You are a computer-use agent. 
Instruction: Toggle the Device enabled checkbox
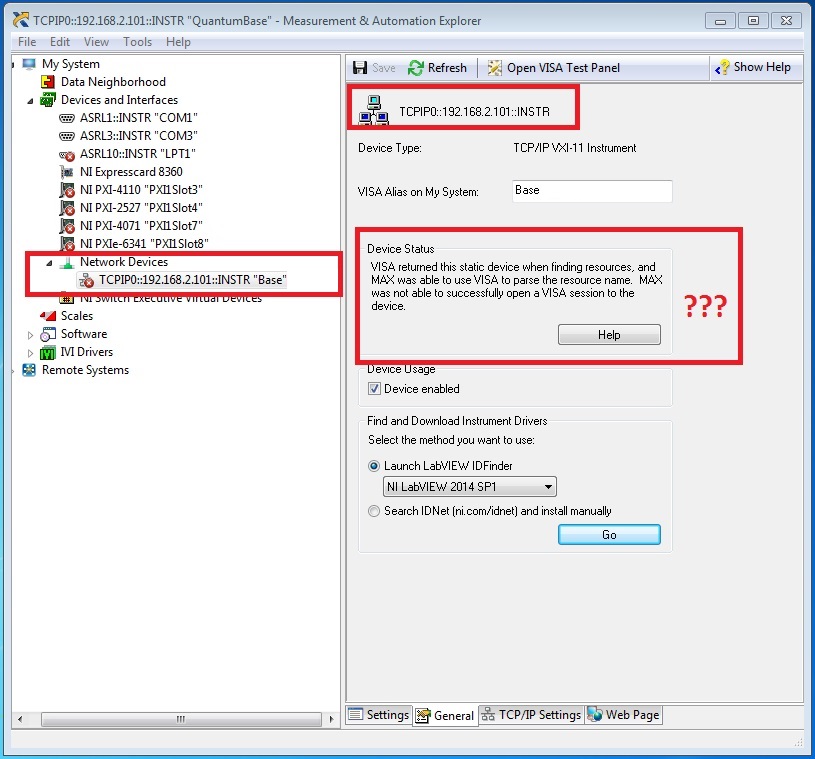coord(374,389)
